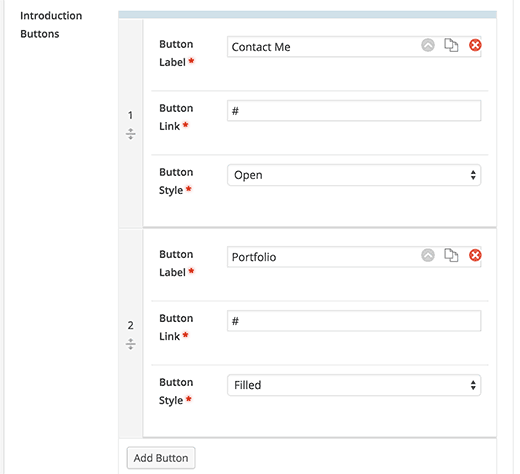Click row number 1
The image size is (520, 474).
tap(130, 115)
